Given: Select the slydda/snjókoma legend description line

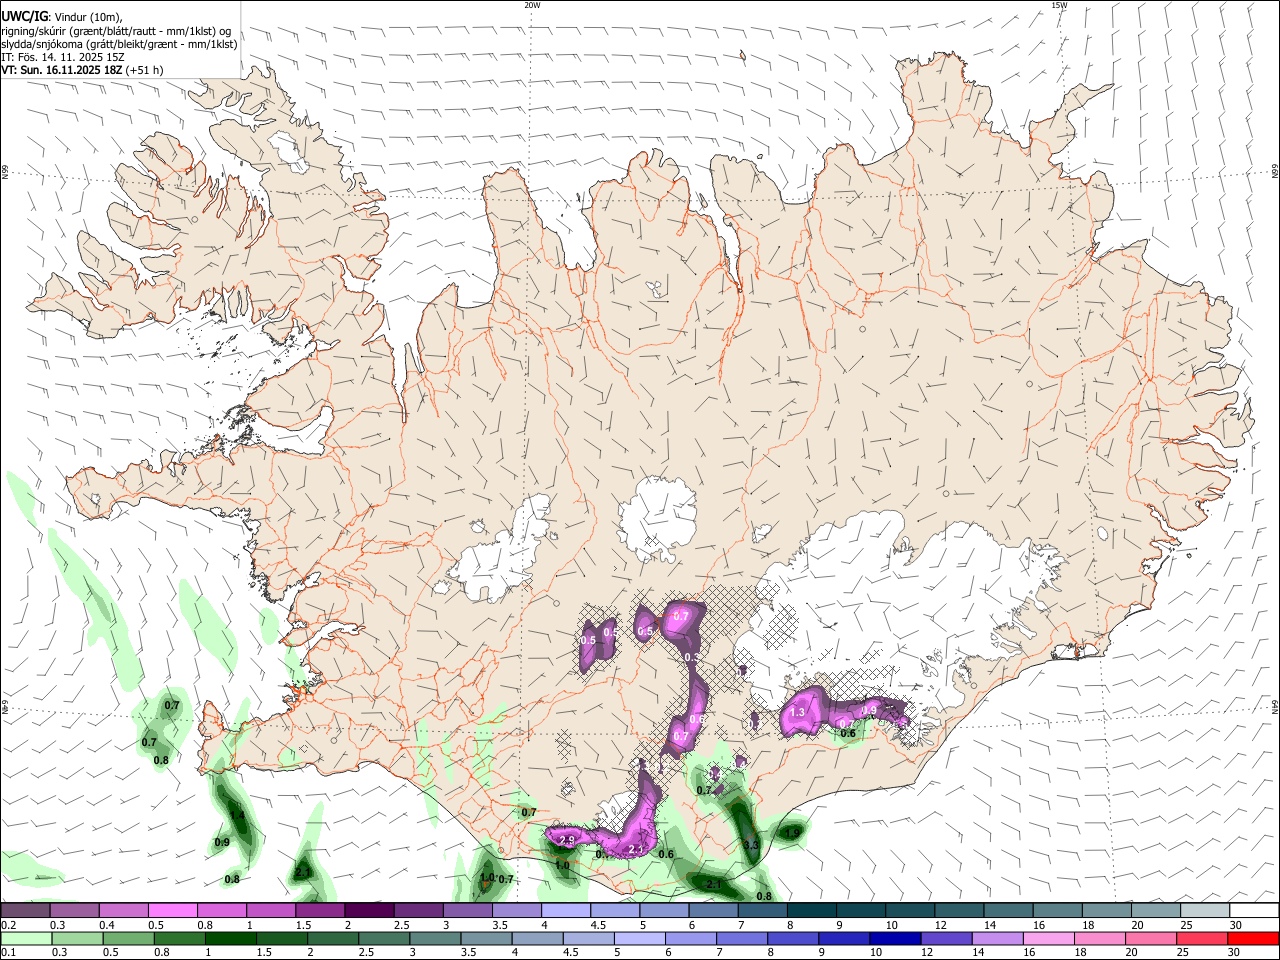Looking at the screenshot, I should coord(119,44).
